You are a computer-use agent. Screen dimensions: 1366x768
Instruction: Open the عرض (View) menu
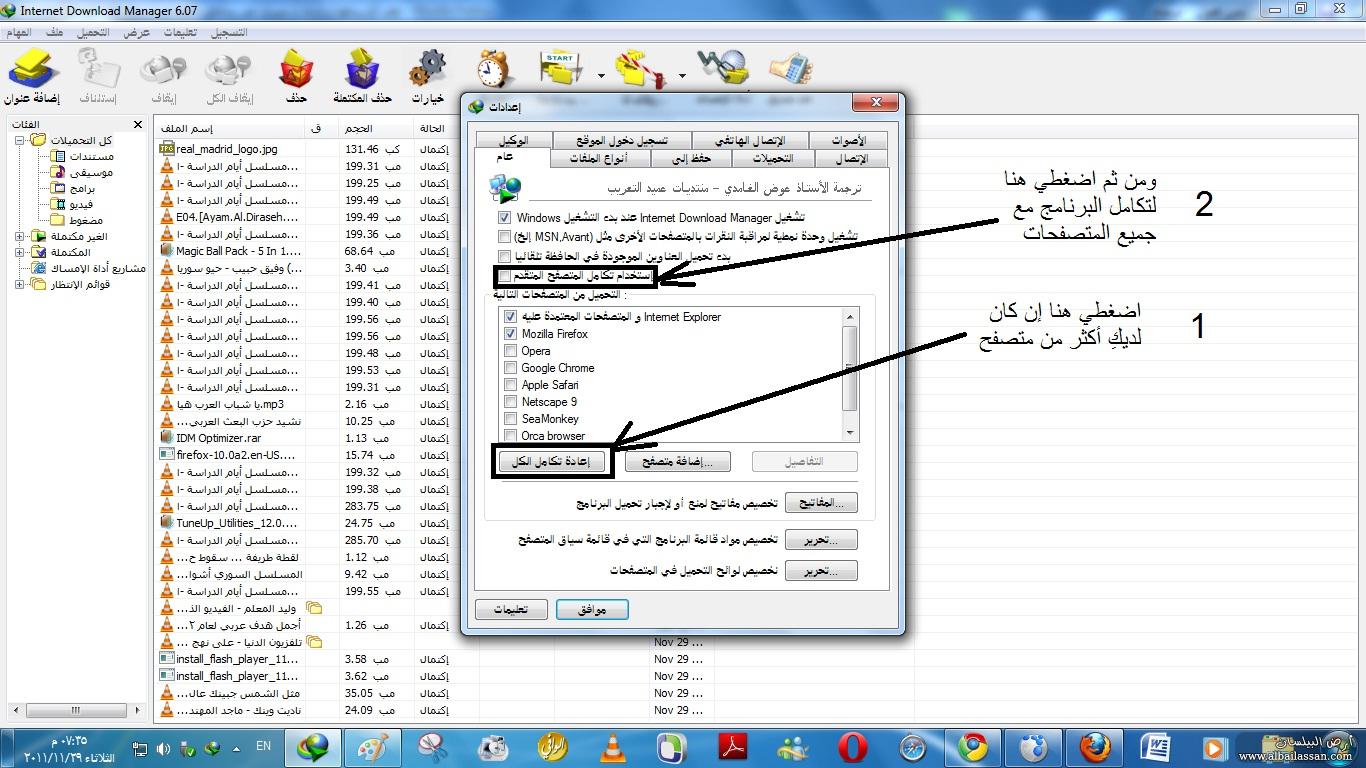136,32
